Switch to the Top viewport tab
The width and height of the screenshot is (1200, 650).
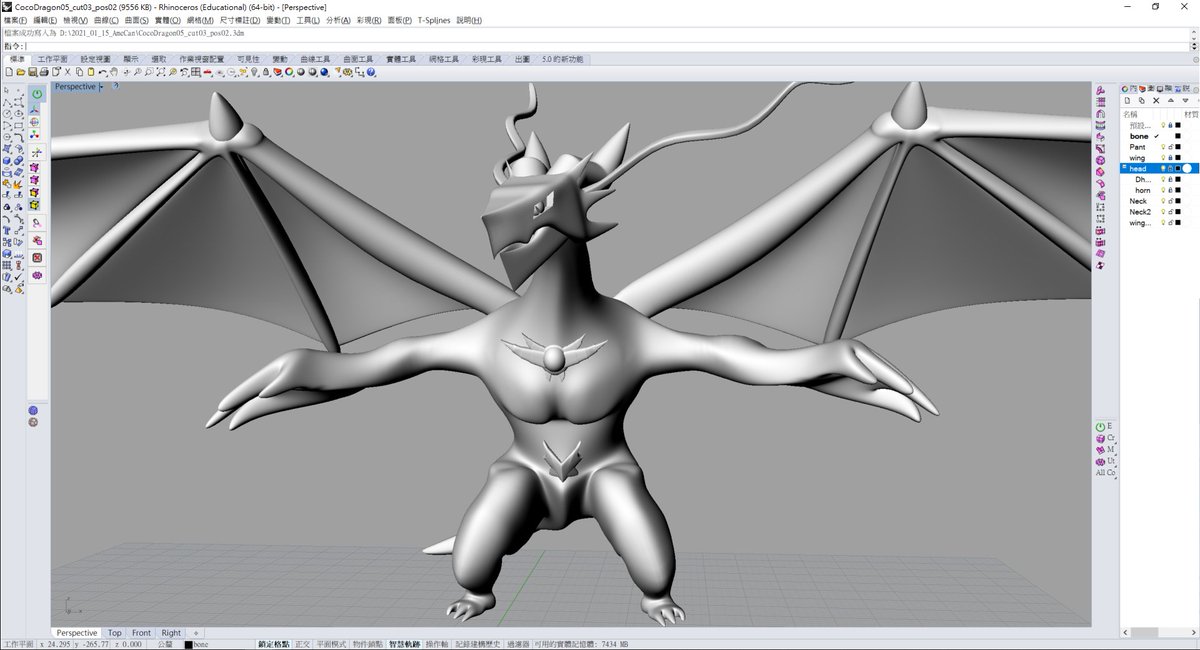[115, 633]
